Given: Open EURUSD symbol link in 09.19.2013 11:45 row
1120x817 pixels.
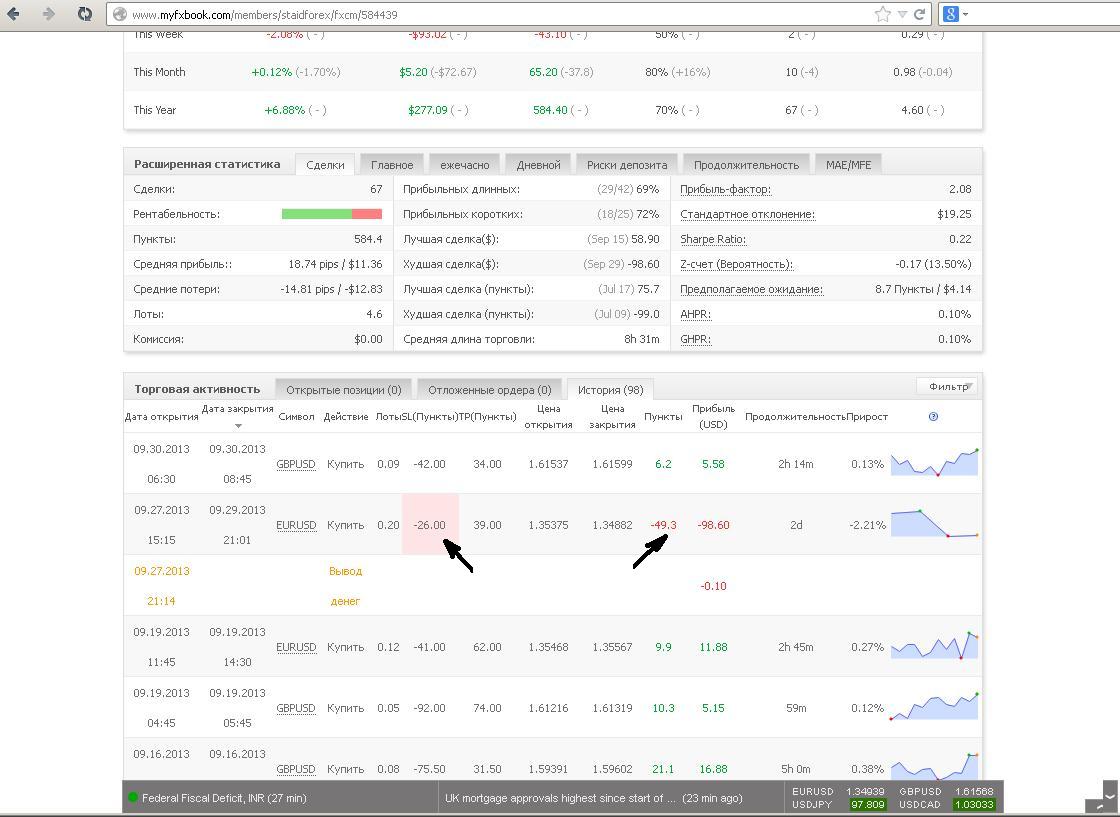Looking at the screenshot, I should click(x=296, y=647).
